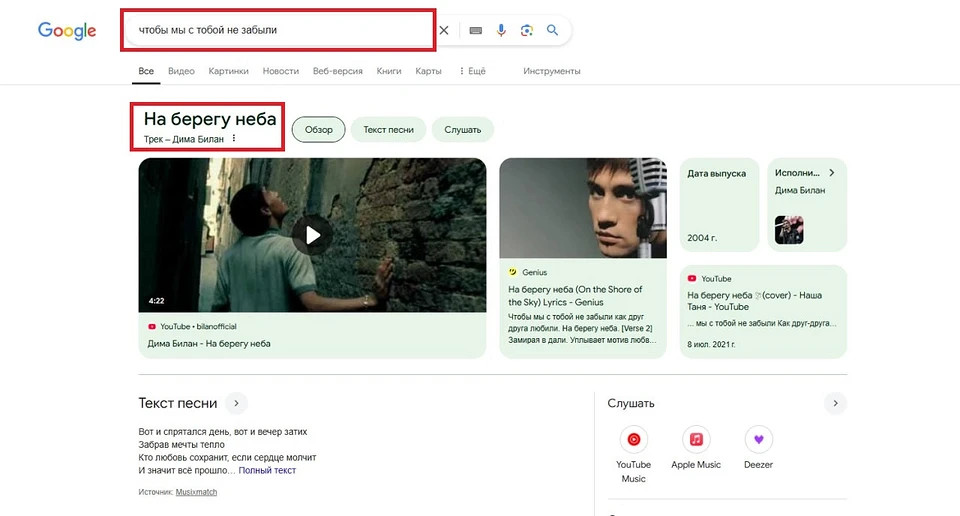The image size is (960, 516).
Task: Select the Текст песни chip
Action: pos(388,129)
